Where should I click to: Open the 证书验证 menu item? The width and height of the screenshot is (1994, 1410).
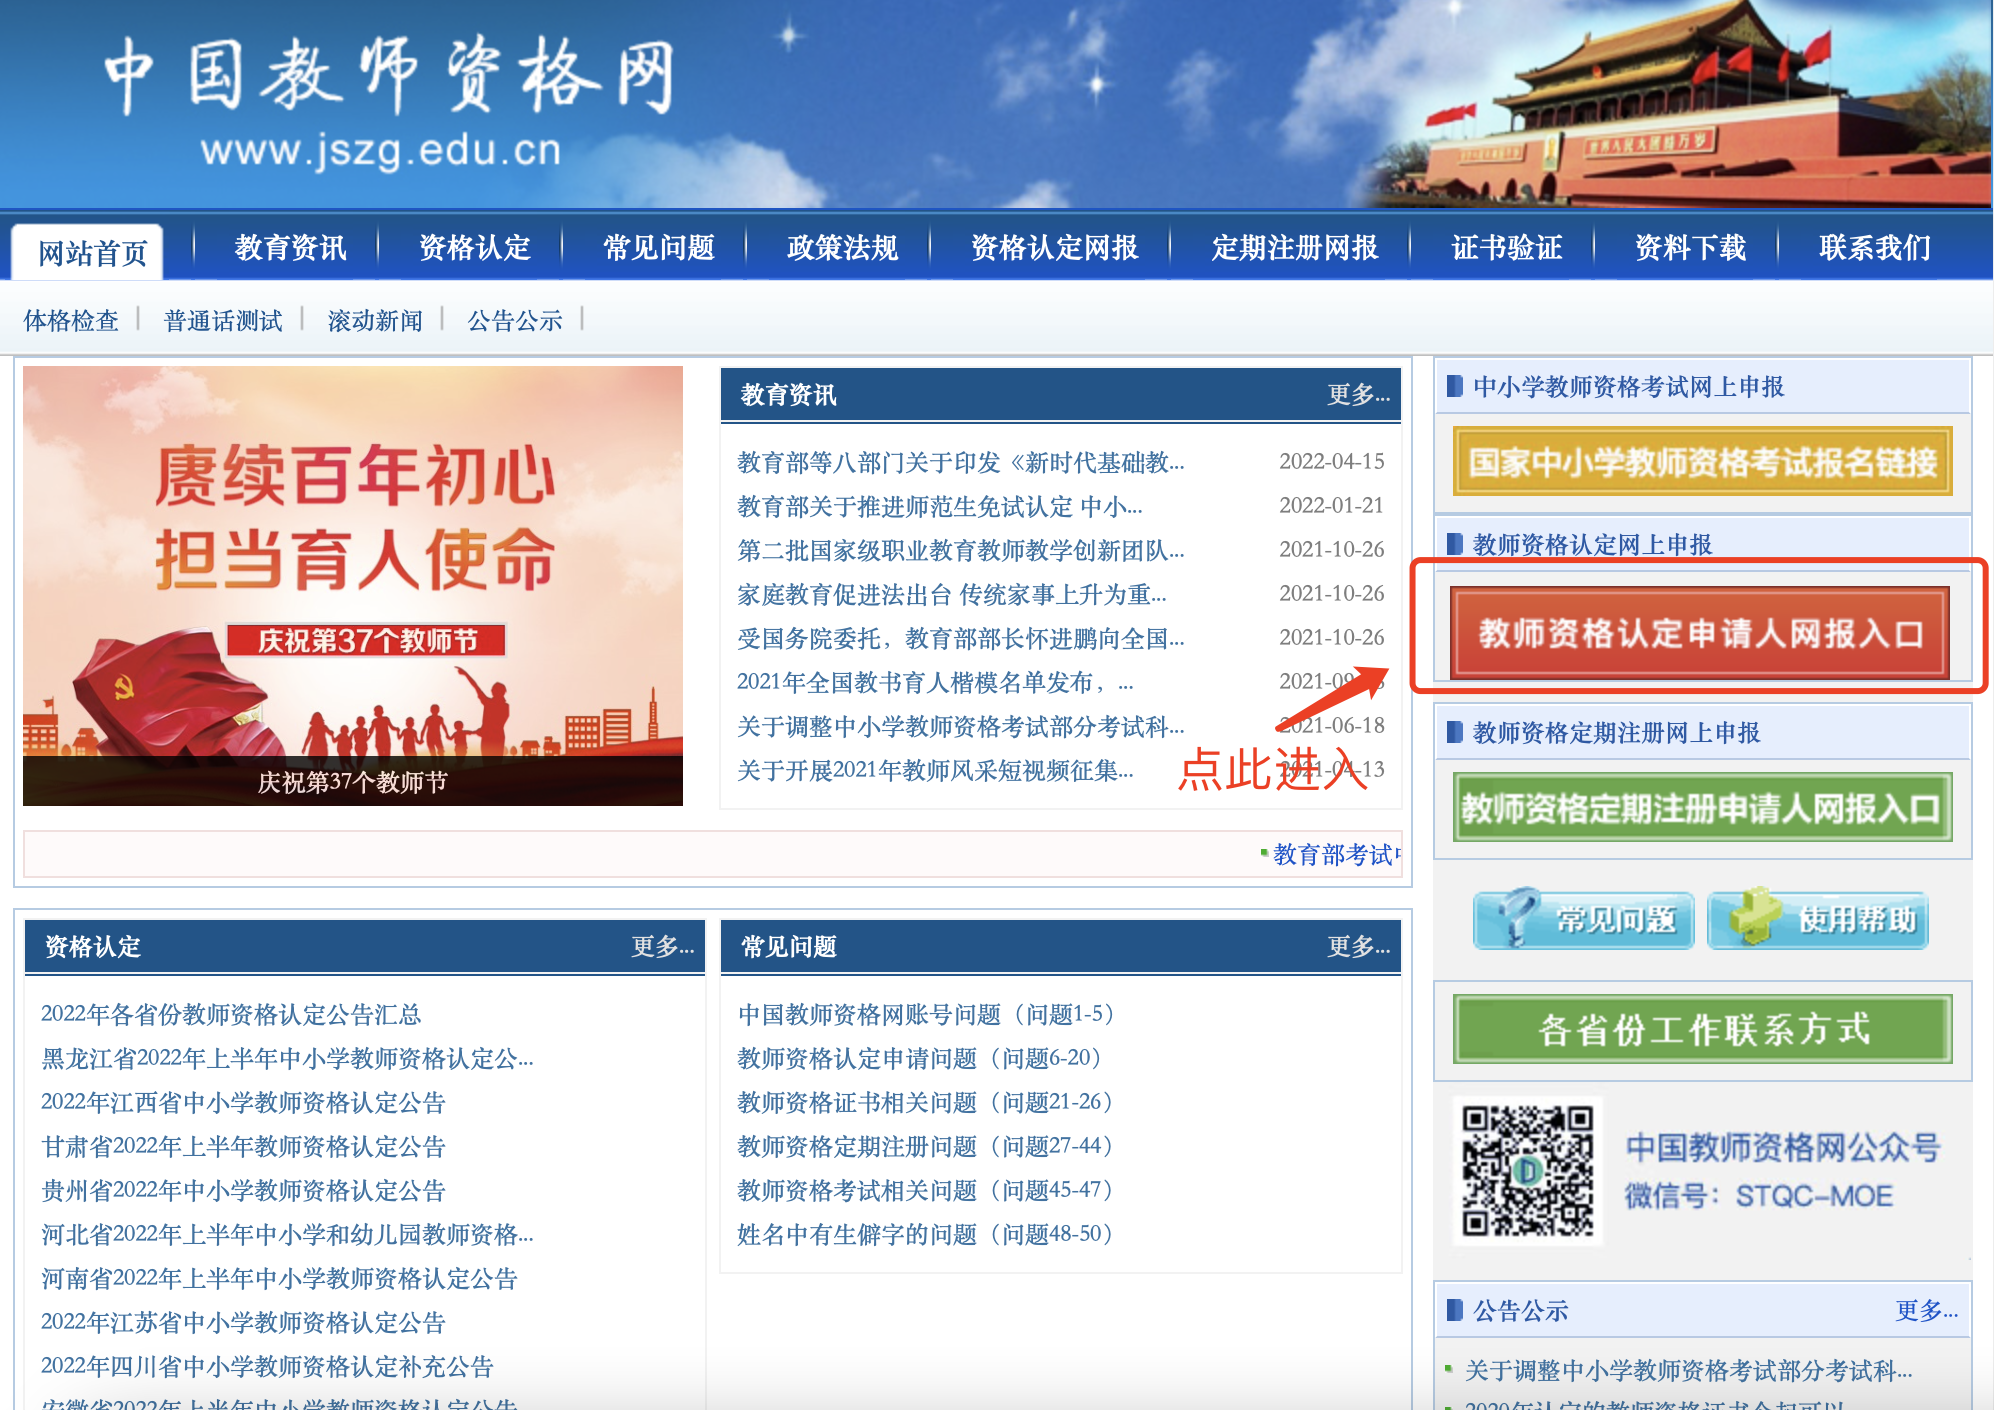pyautogui.click(x=1506, y=247)
